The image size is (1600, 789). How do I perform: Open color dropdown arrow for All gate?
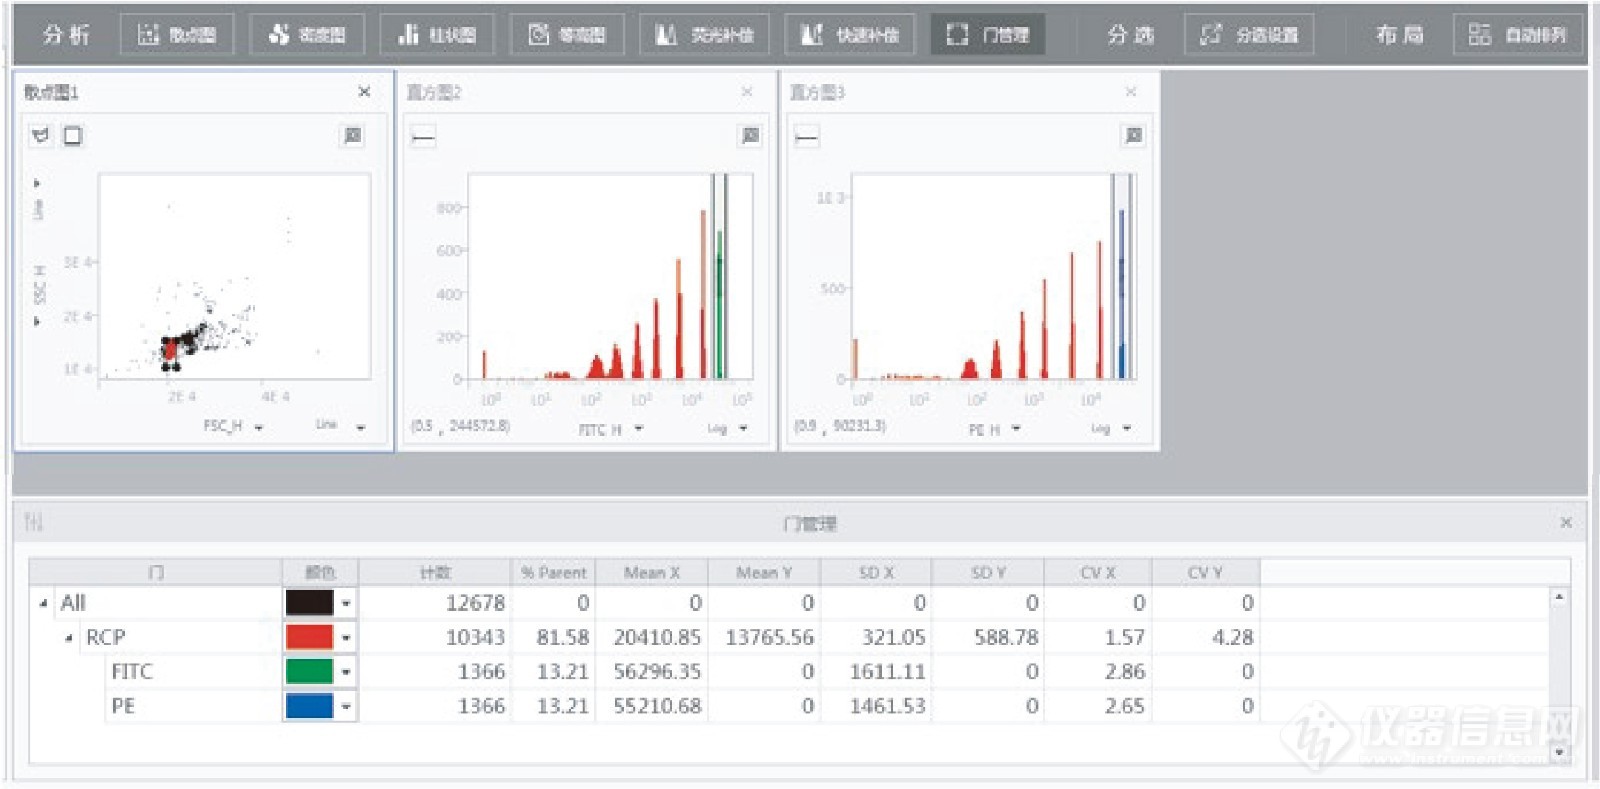pos(346,603)
